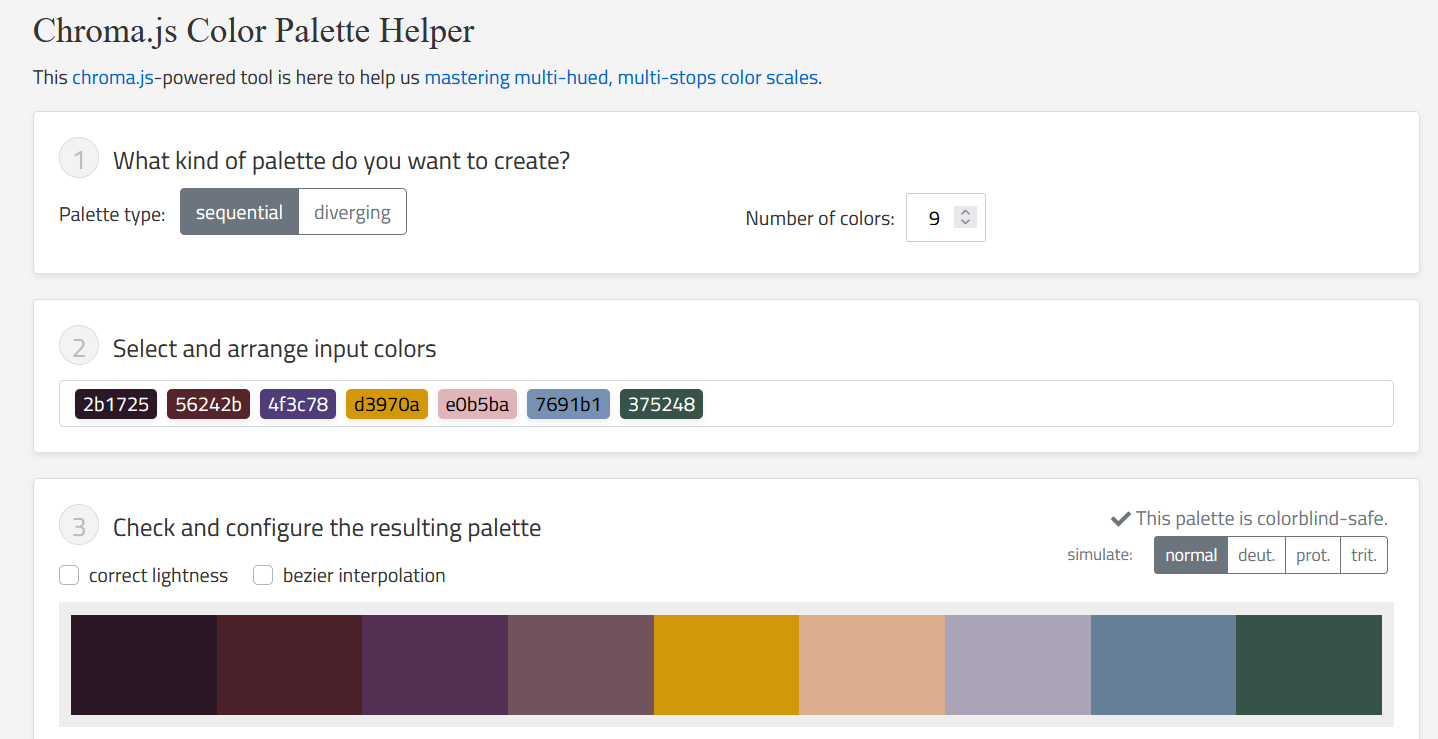Simulate deuteranopia with deut. button

[1256, 555]
